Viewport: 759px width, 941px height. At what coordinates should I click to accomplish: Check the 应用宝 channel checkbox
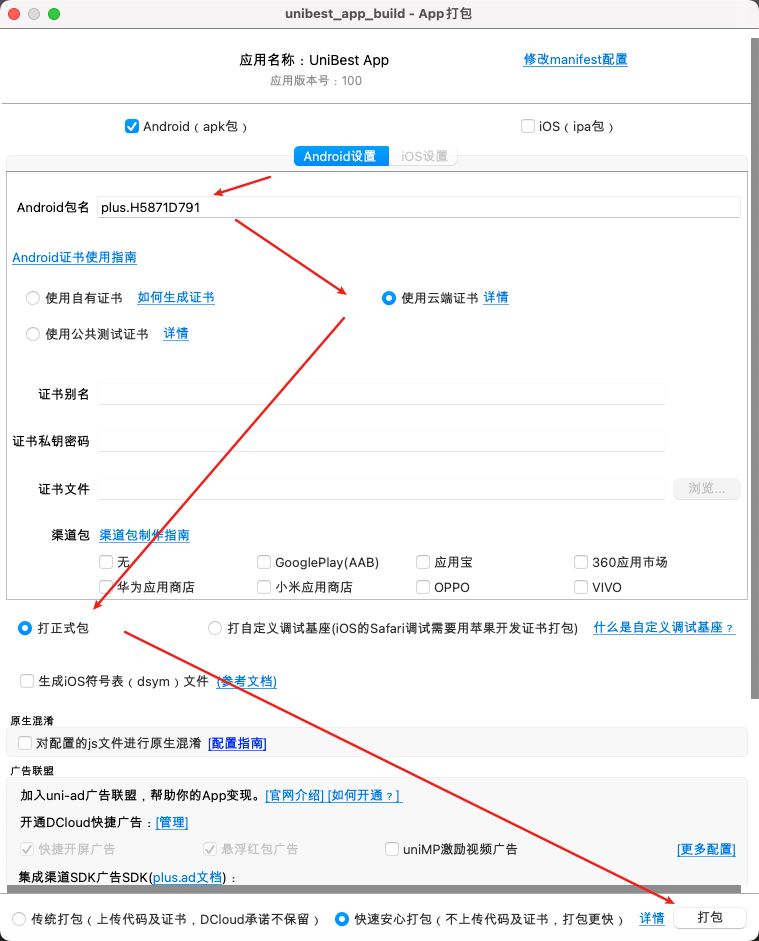pos(423,562)
